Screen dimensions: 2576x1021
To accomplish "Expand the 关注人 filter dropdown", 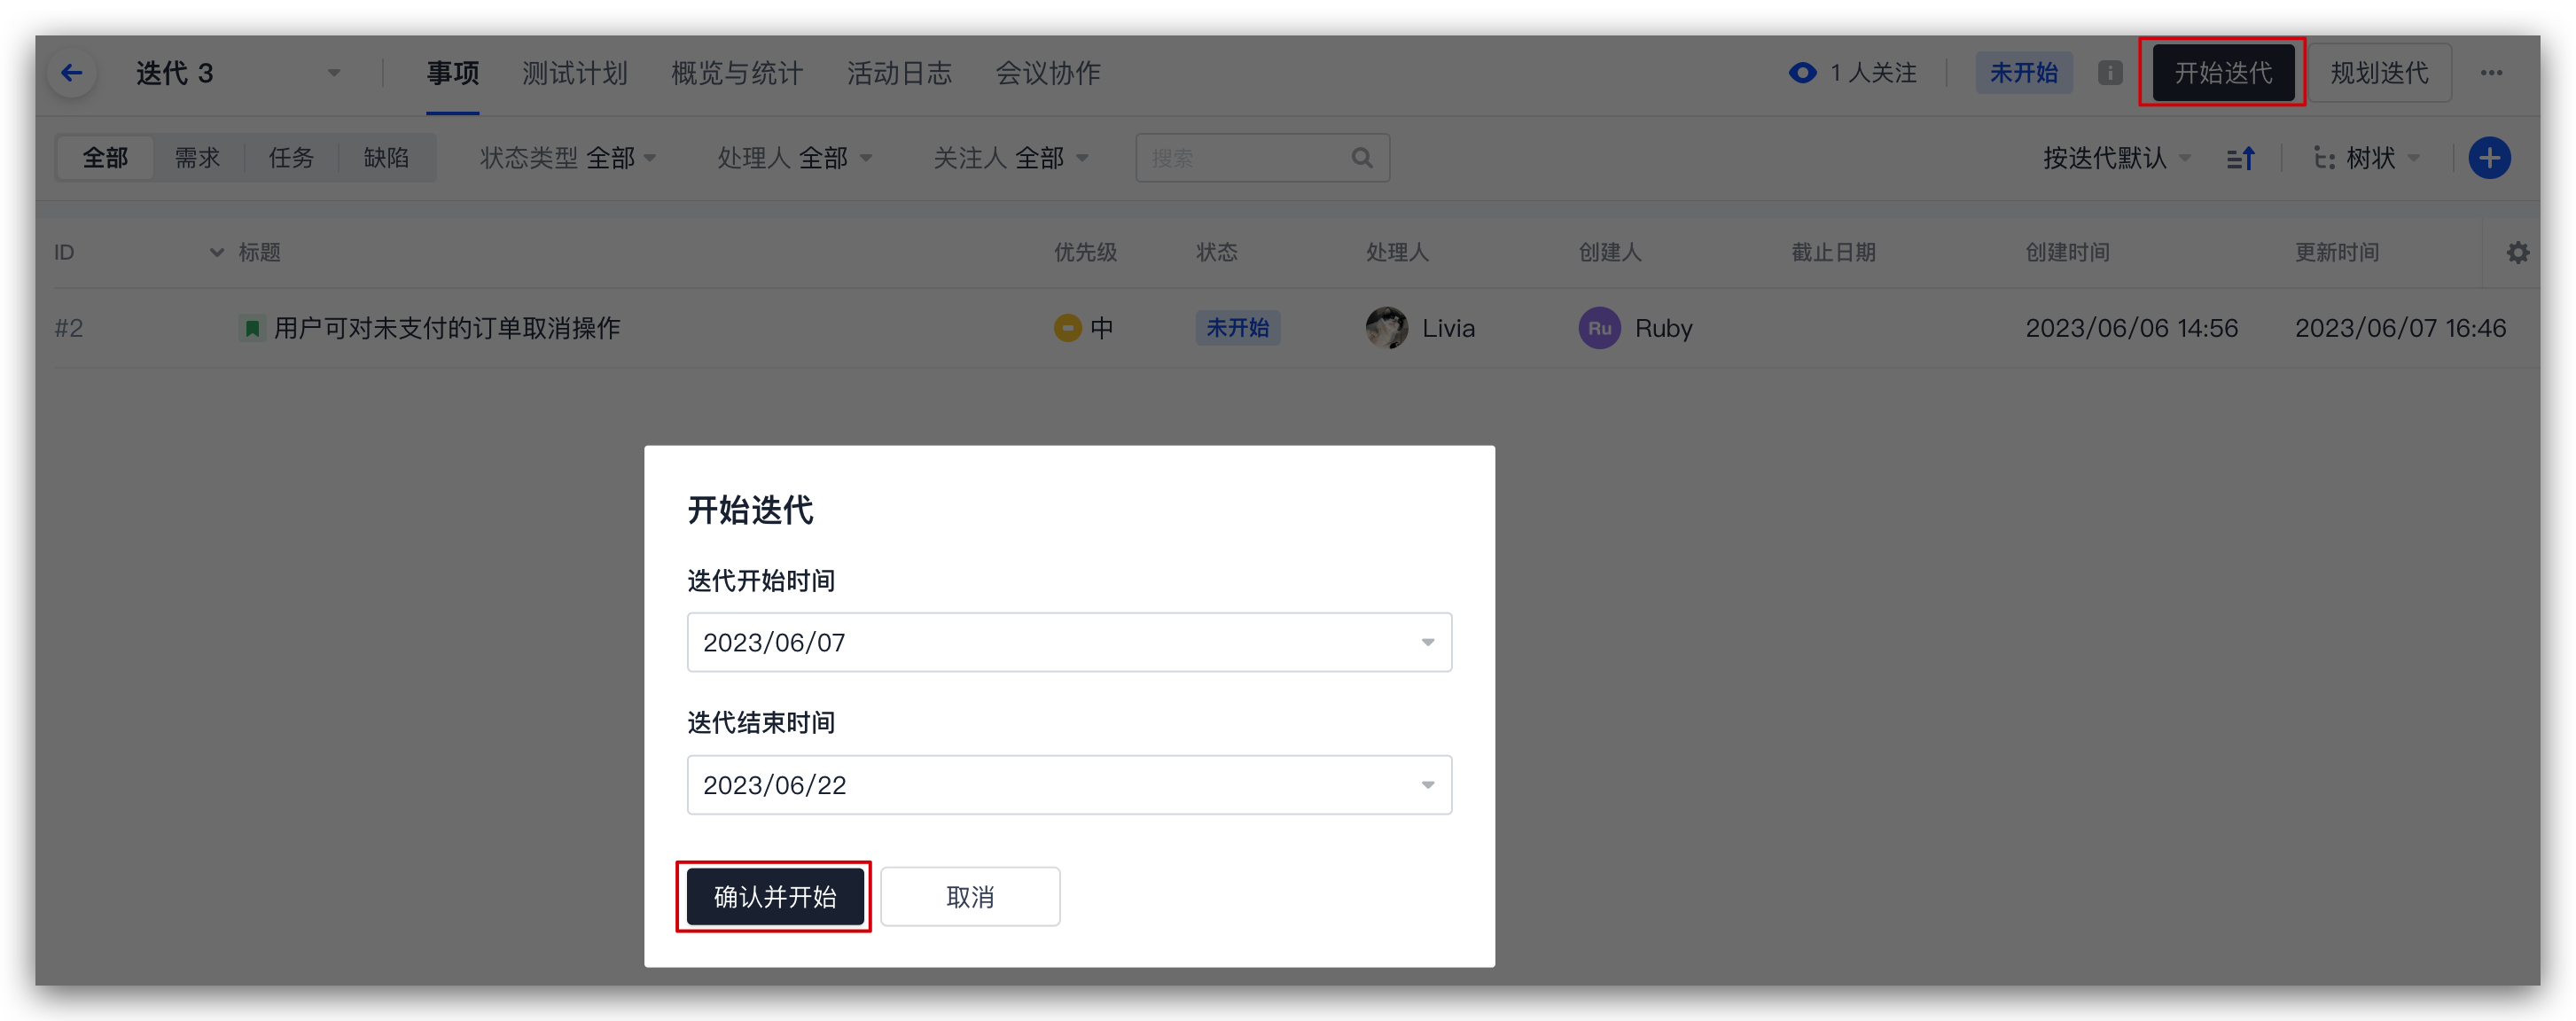I will point(1010,158).
